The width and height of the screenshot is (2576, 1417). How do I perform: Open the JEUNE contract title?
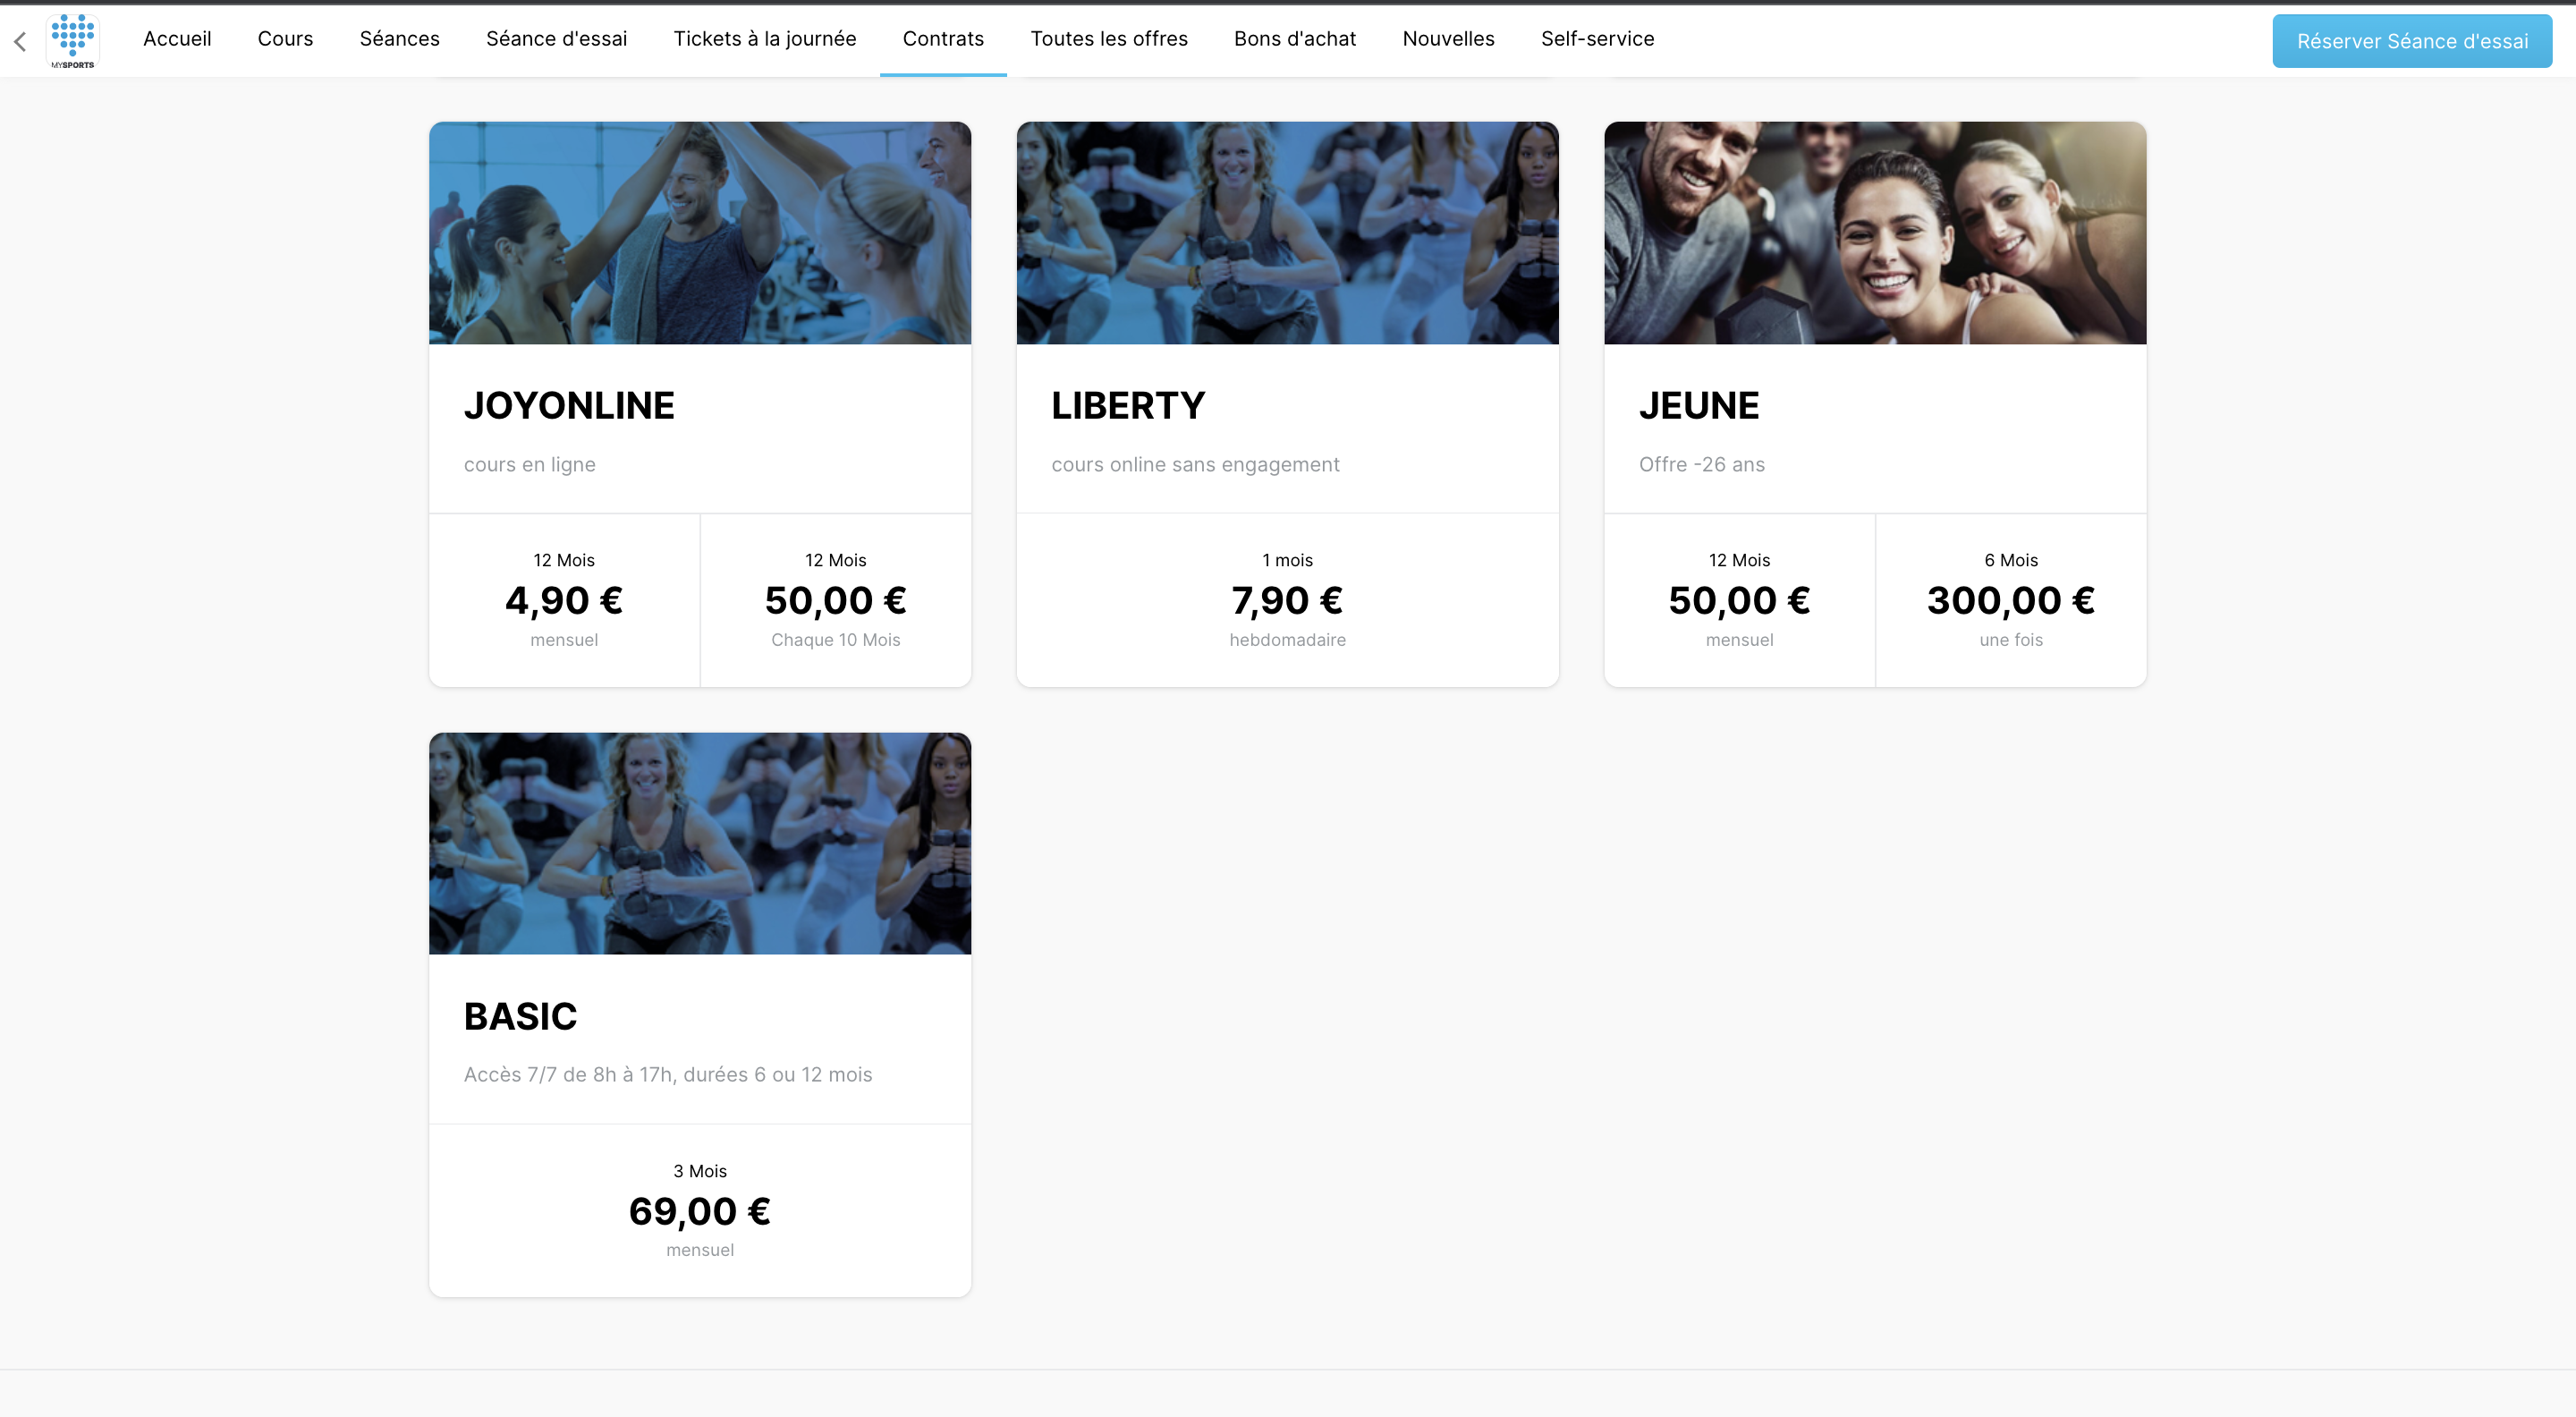(x=1699, y=406)
